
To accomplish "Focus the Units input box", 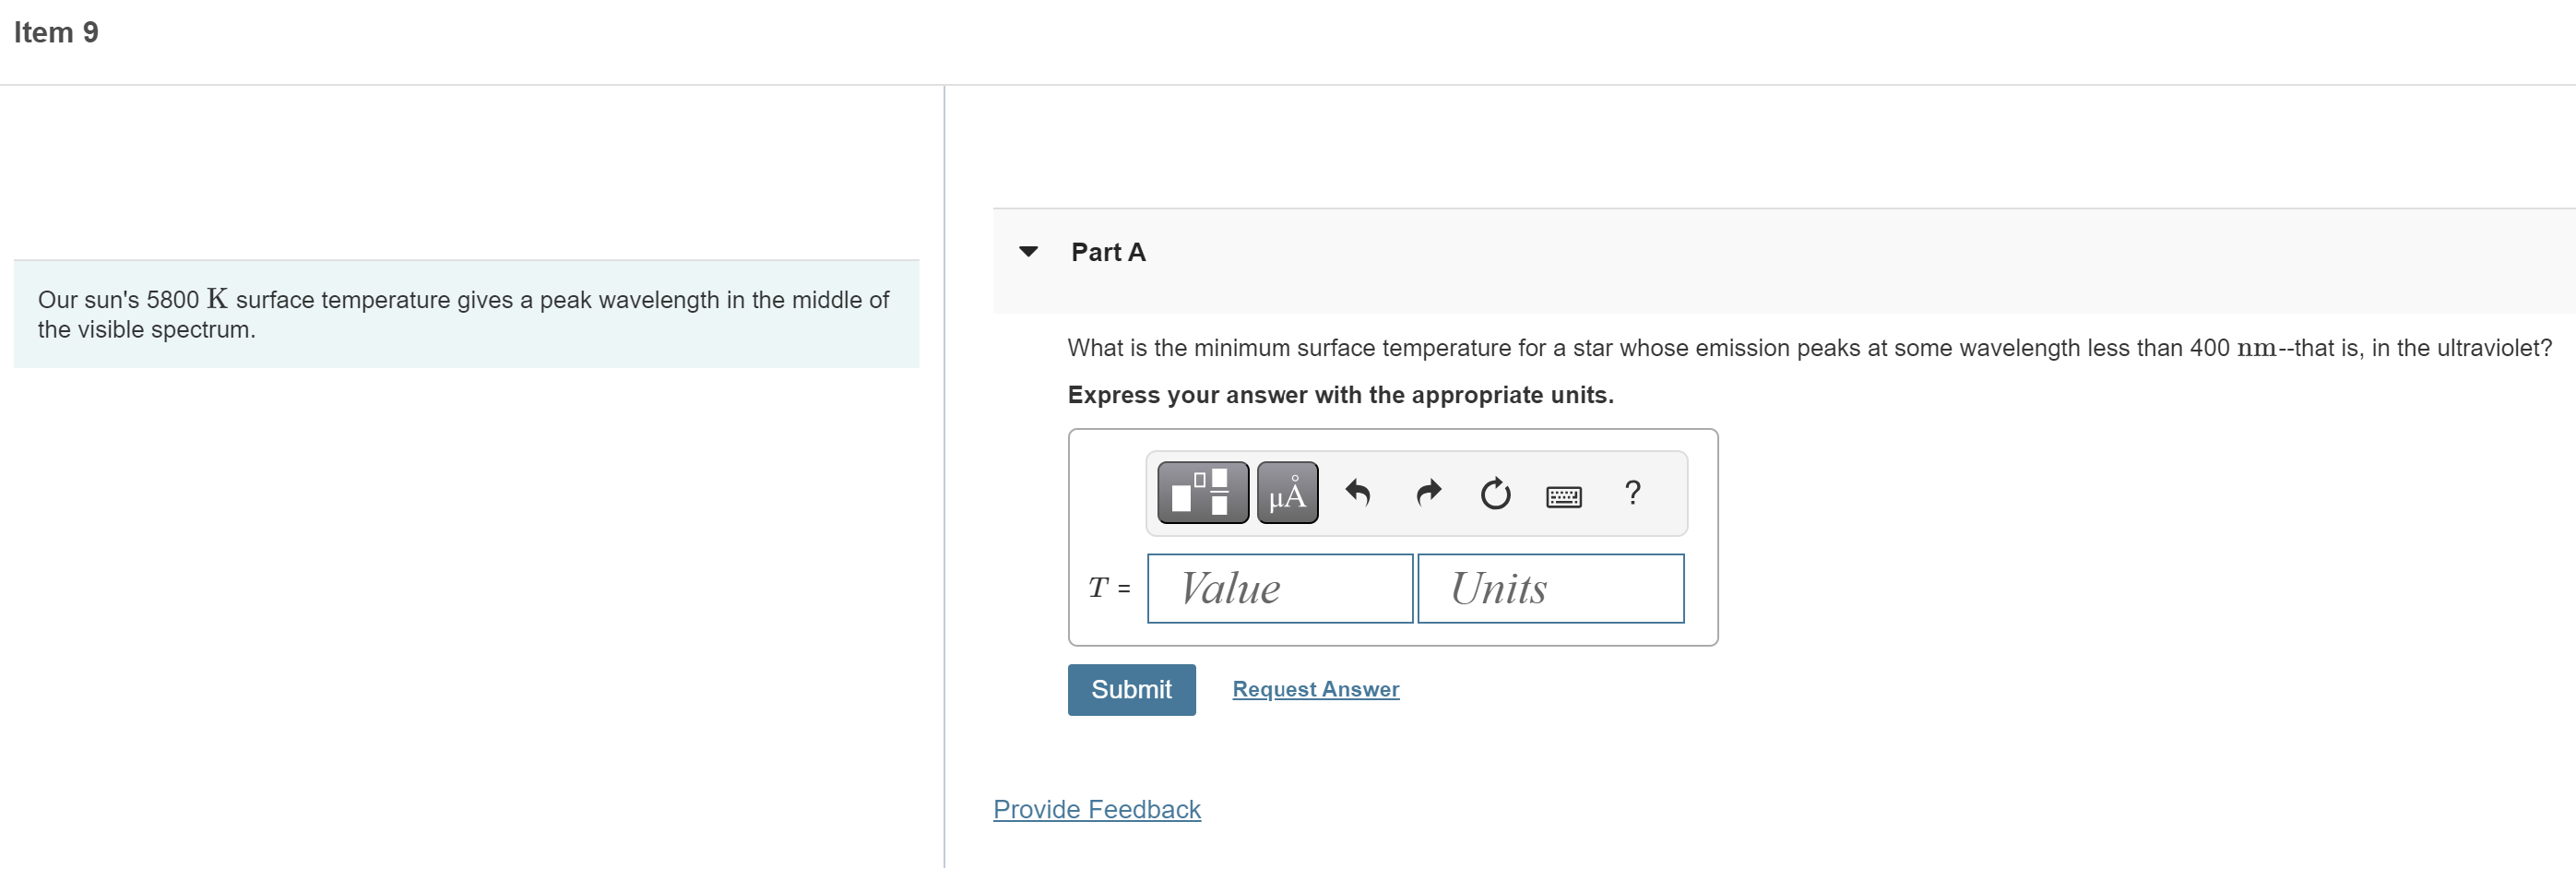I will click(1550, 588).
